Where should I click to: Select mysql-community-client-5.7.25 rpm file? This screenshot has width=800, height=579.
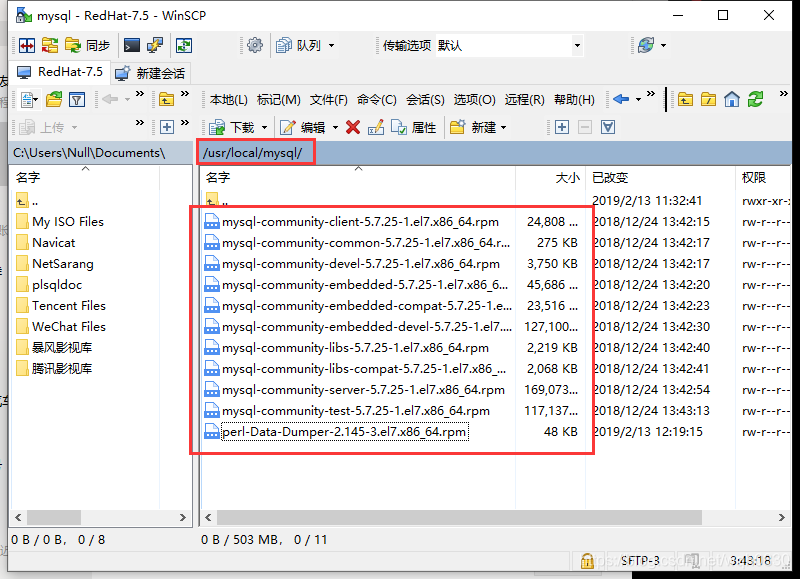point(352,222)
